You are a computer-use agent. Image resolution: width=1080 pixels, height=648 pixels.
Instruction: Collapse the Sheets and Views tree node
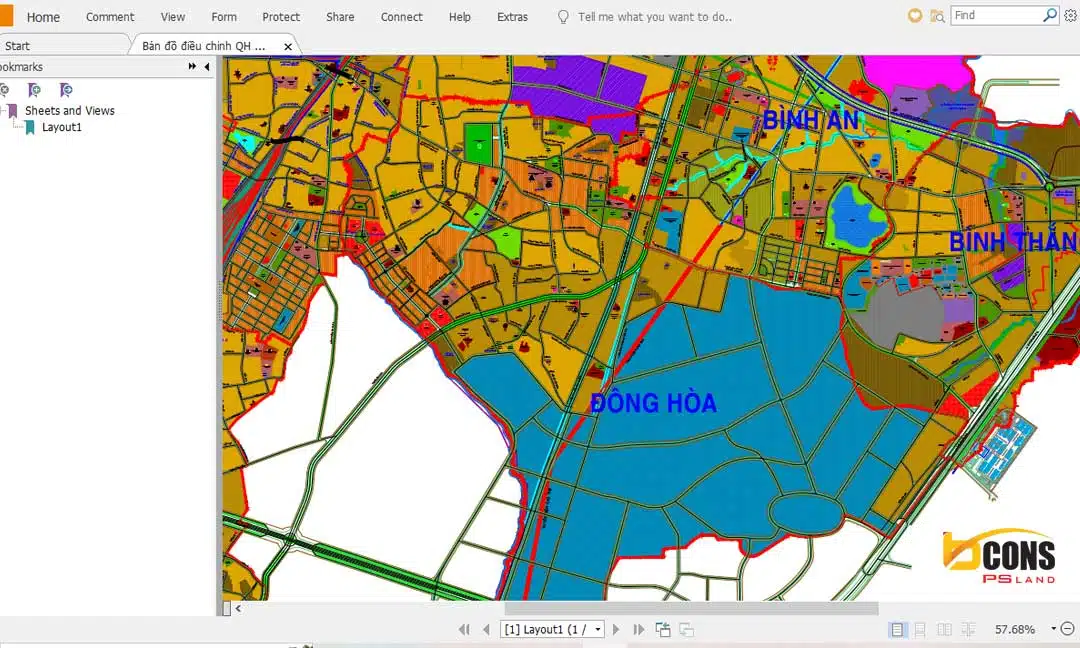[x=2, y=110]
